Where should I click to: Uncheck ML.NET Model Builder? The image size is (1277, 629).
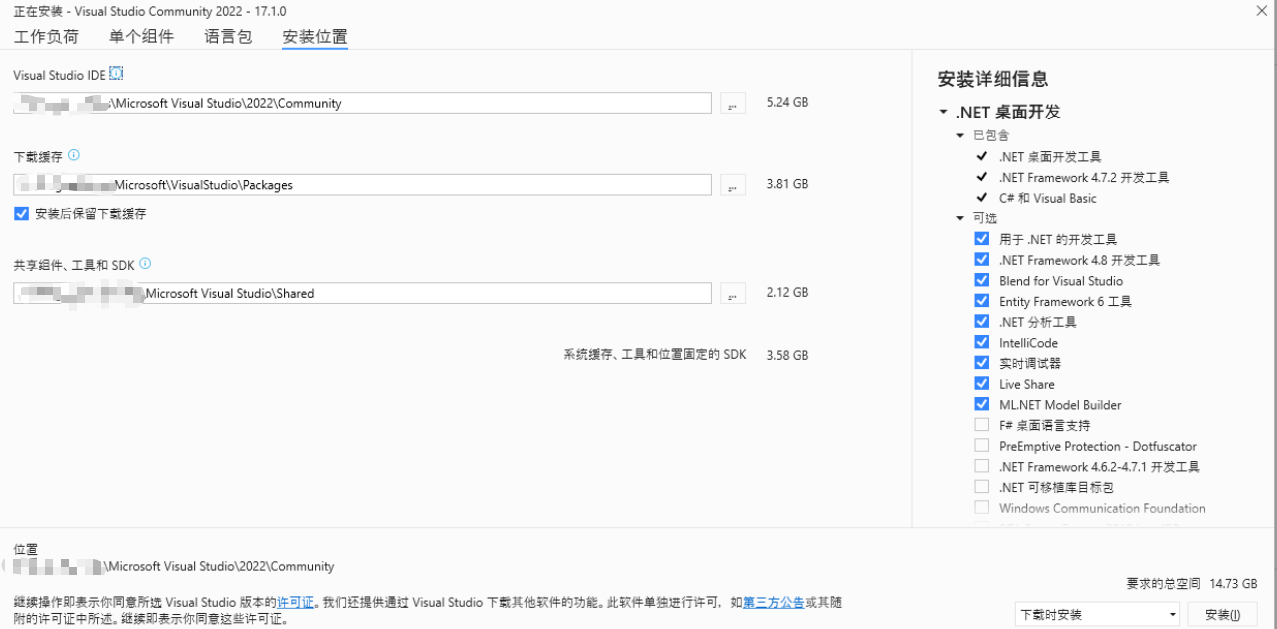point(981,405)
